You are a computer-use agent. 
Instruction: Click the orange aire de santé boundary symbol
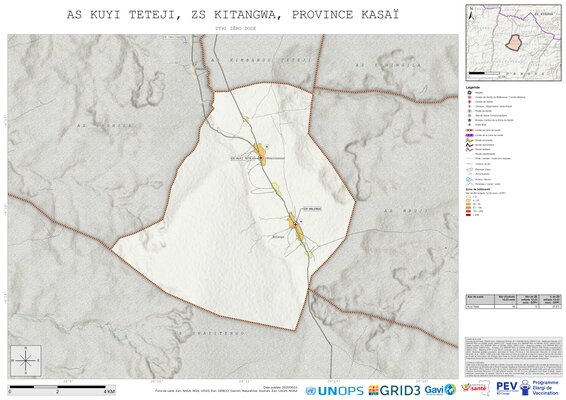(x=469, y=130)
